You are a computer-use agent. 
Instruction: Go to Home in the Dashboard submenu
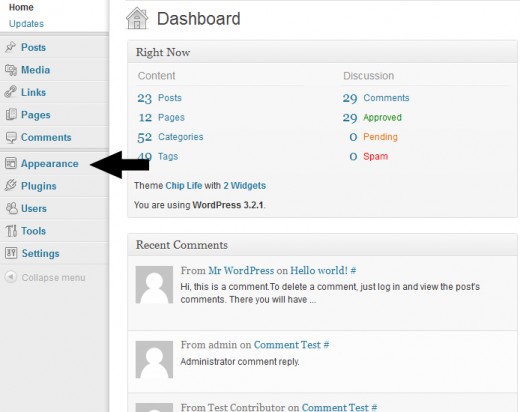pos(21,7)
